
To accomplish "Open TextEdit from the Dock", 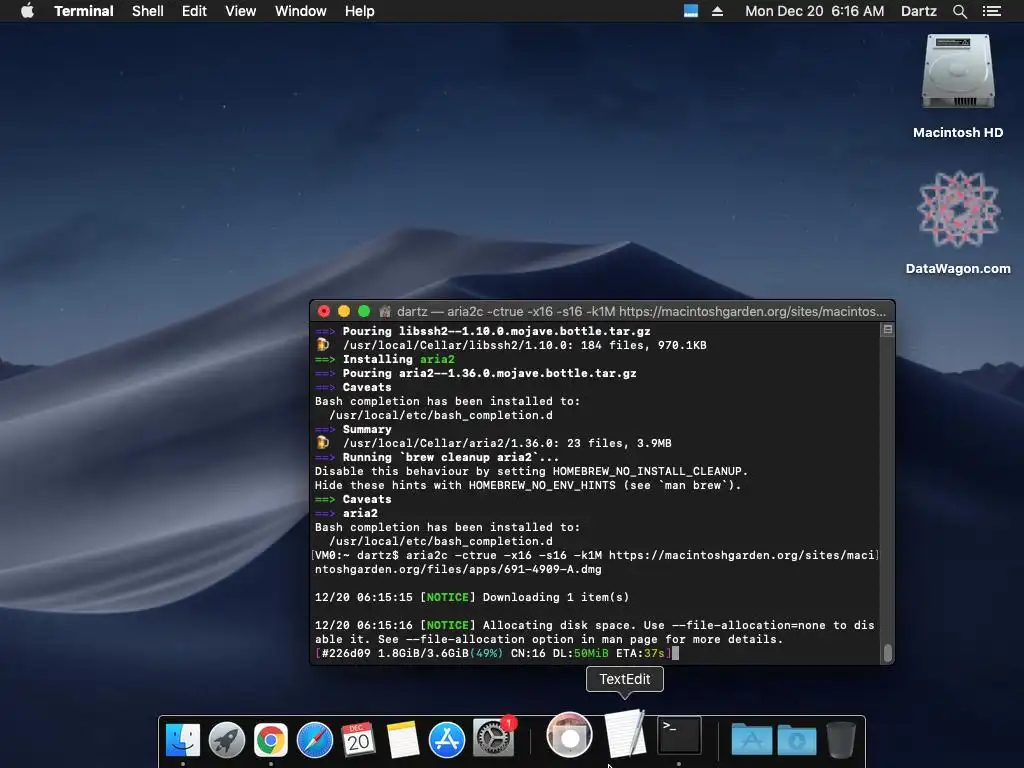I will pyautogui.click(x=625, y=733).
